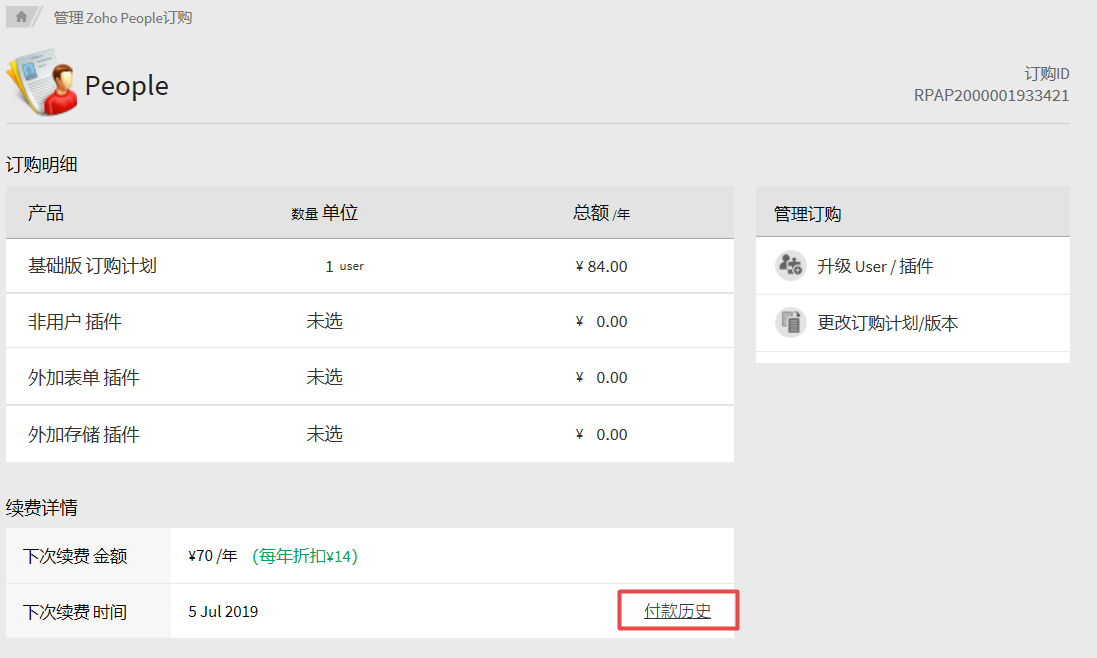Click the 外加表单 插件 row label
The image size is (1097, 658).
click(x=83, y=378)
